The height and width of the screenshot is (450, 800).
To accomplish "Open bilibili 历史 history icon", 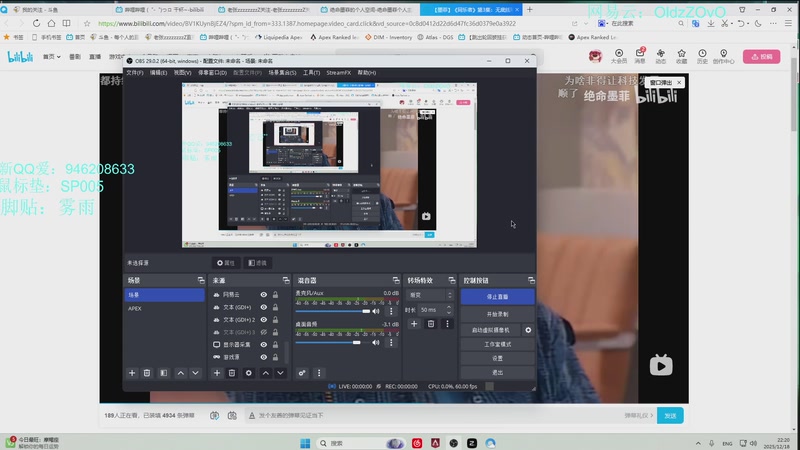I will point(703,56).
